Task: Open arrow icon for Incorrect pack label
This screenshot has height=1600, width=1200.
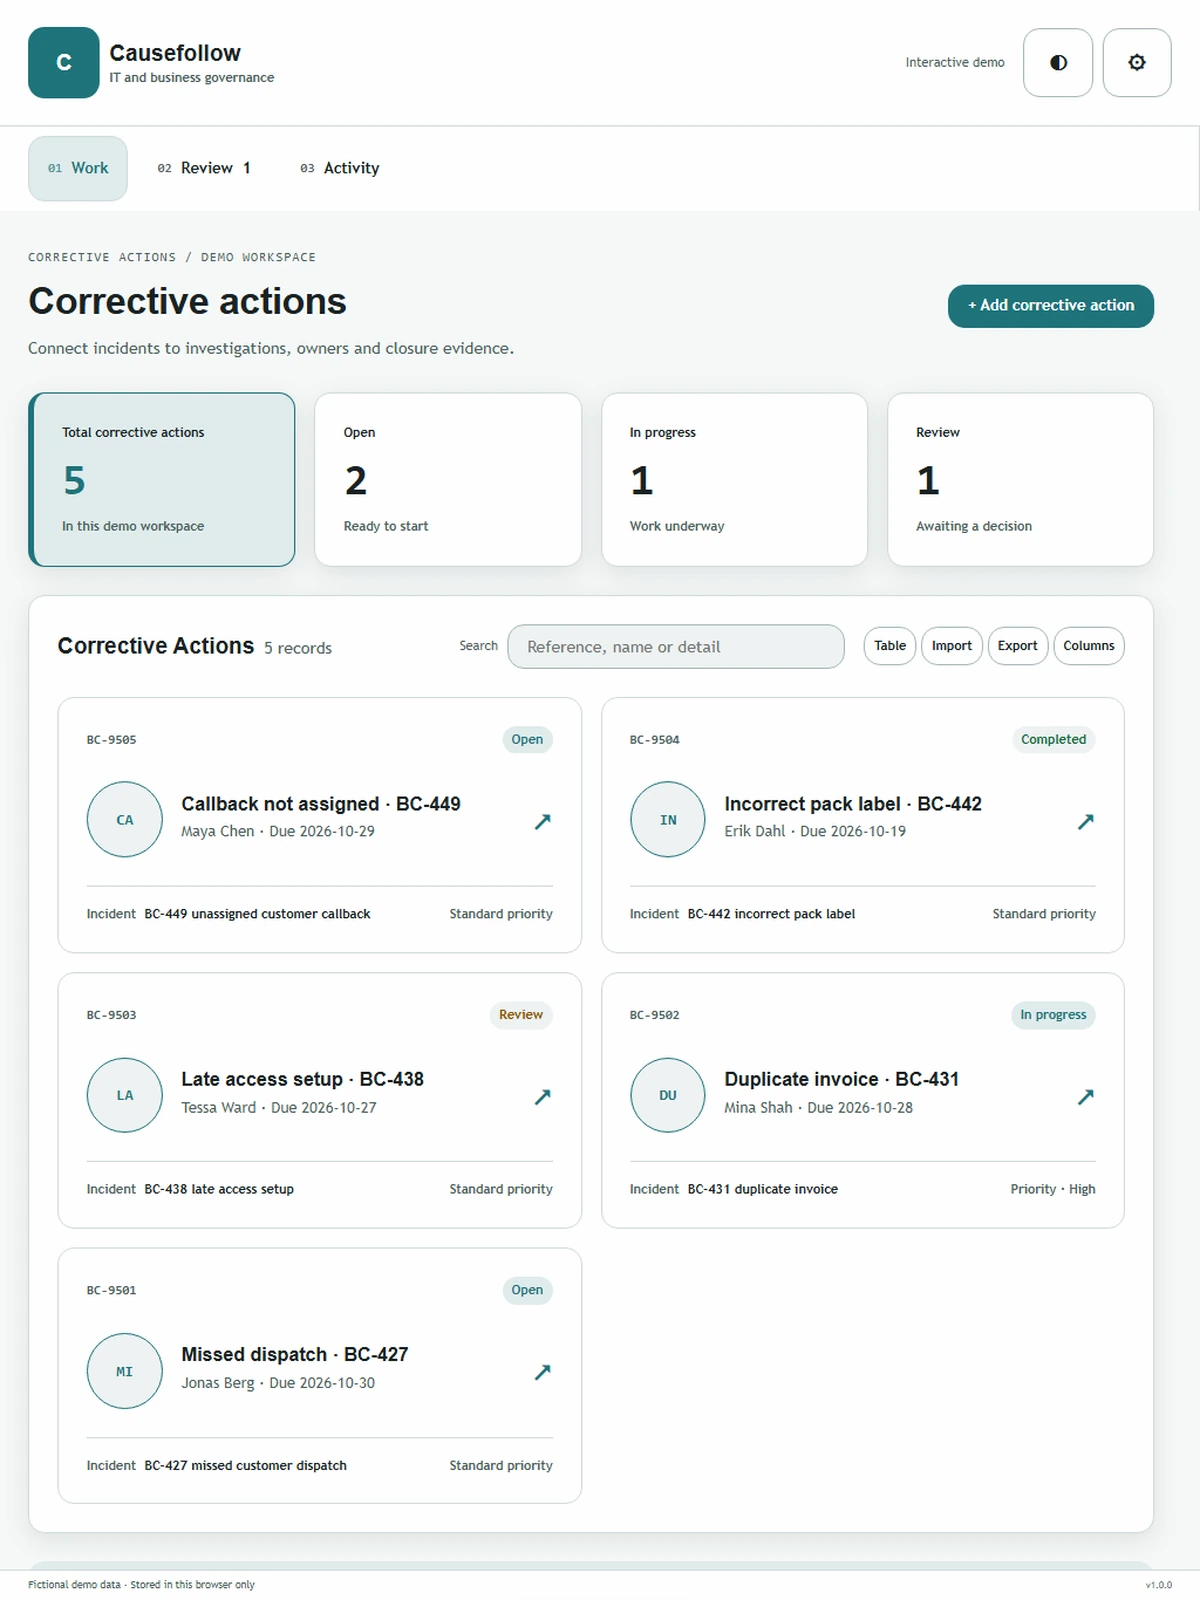Action: coord(1085,821)
